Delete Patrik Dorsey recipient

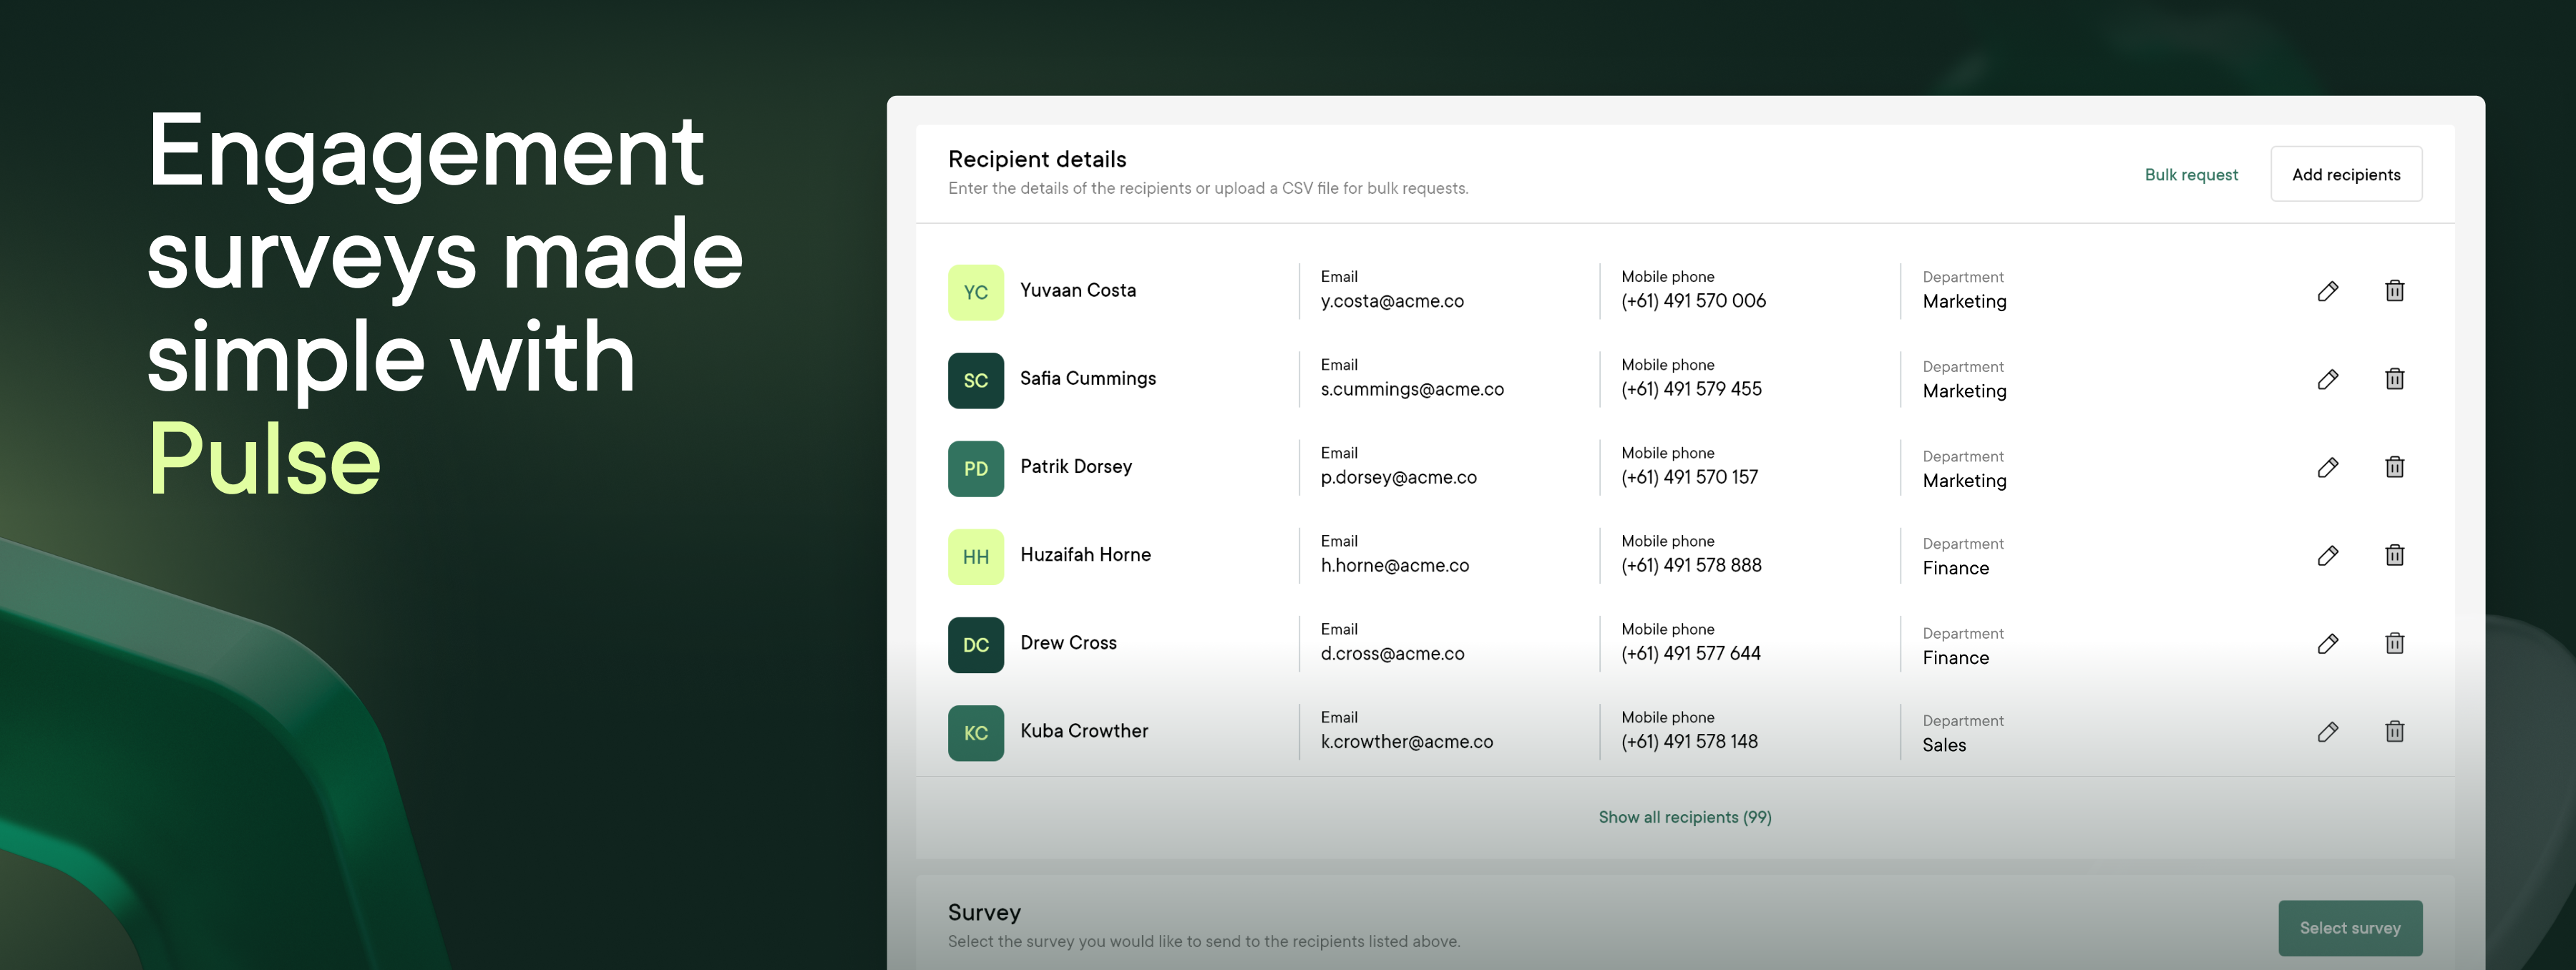[2394, 467]
